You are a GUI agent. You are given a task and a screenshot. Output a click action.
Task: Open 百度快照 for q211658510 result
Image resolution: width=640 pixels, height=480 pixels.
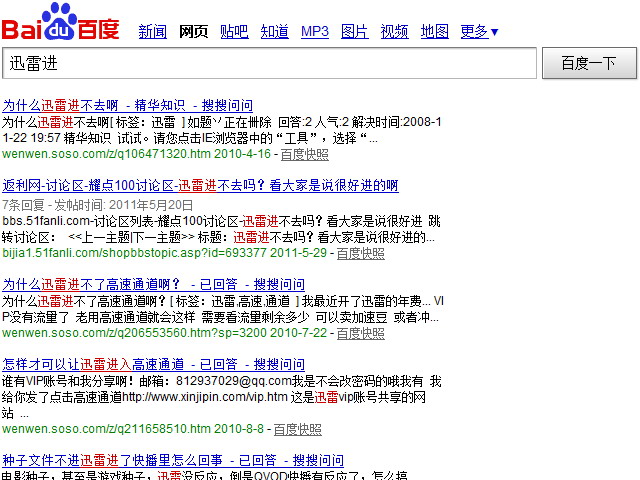point(298,429)
